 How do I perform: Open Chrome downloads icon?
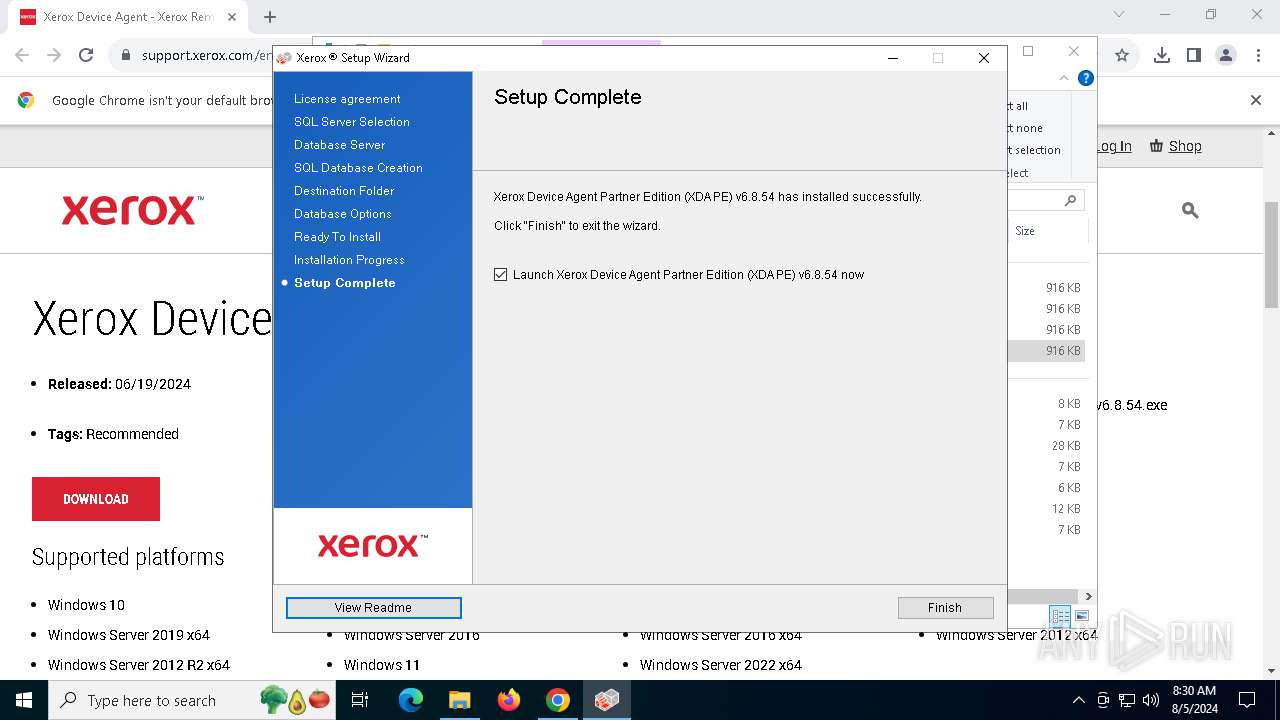coord(1161,55)
